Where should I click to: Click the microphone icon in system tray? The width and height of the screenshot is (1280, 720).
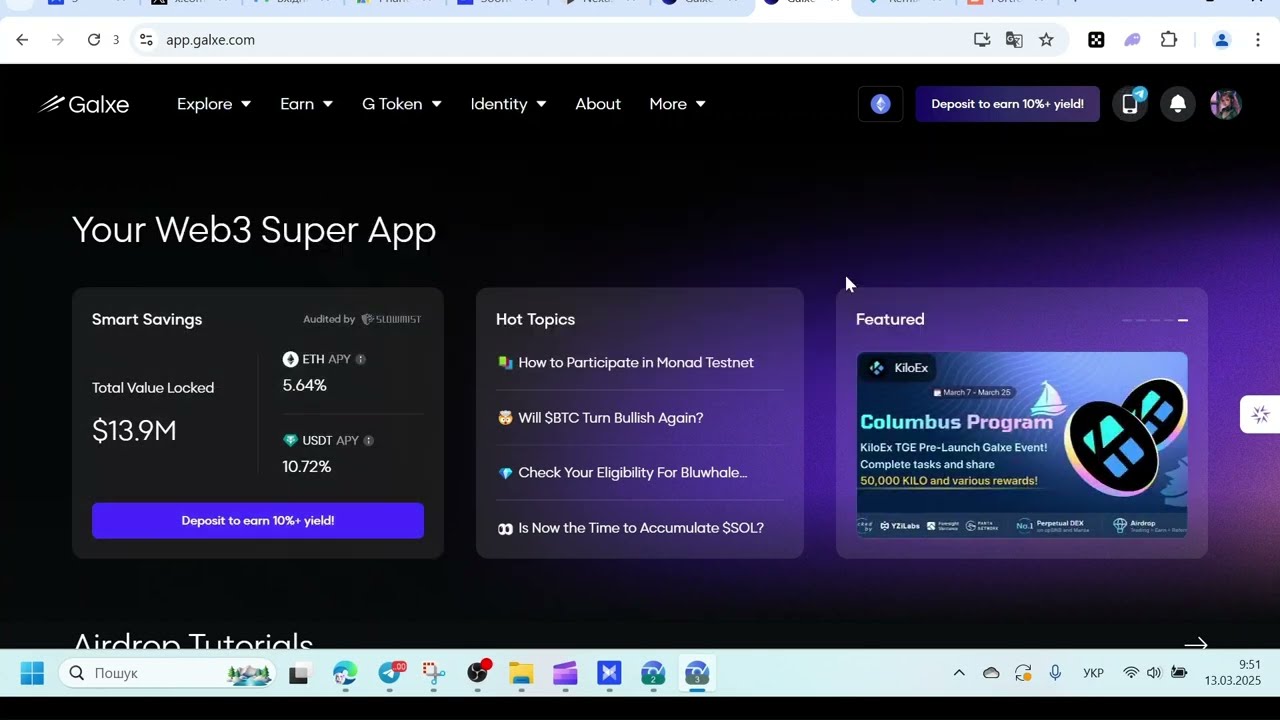click(1055, 673)
